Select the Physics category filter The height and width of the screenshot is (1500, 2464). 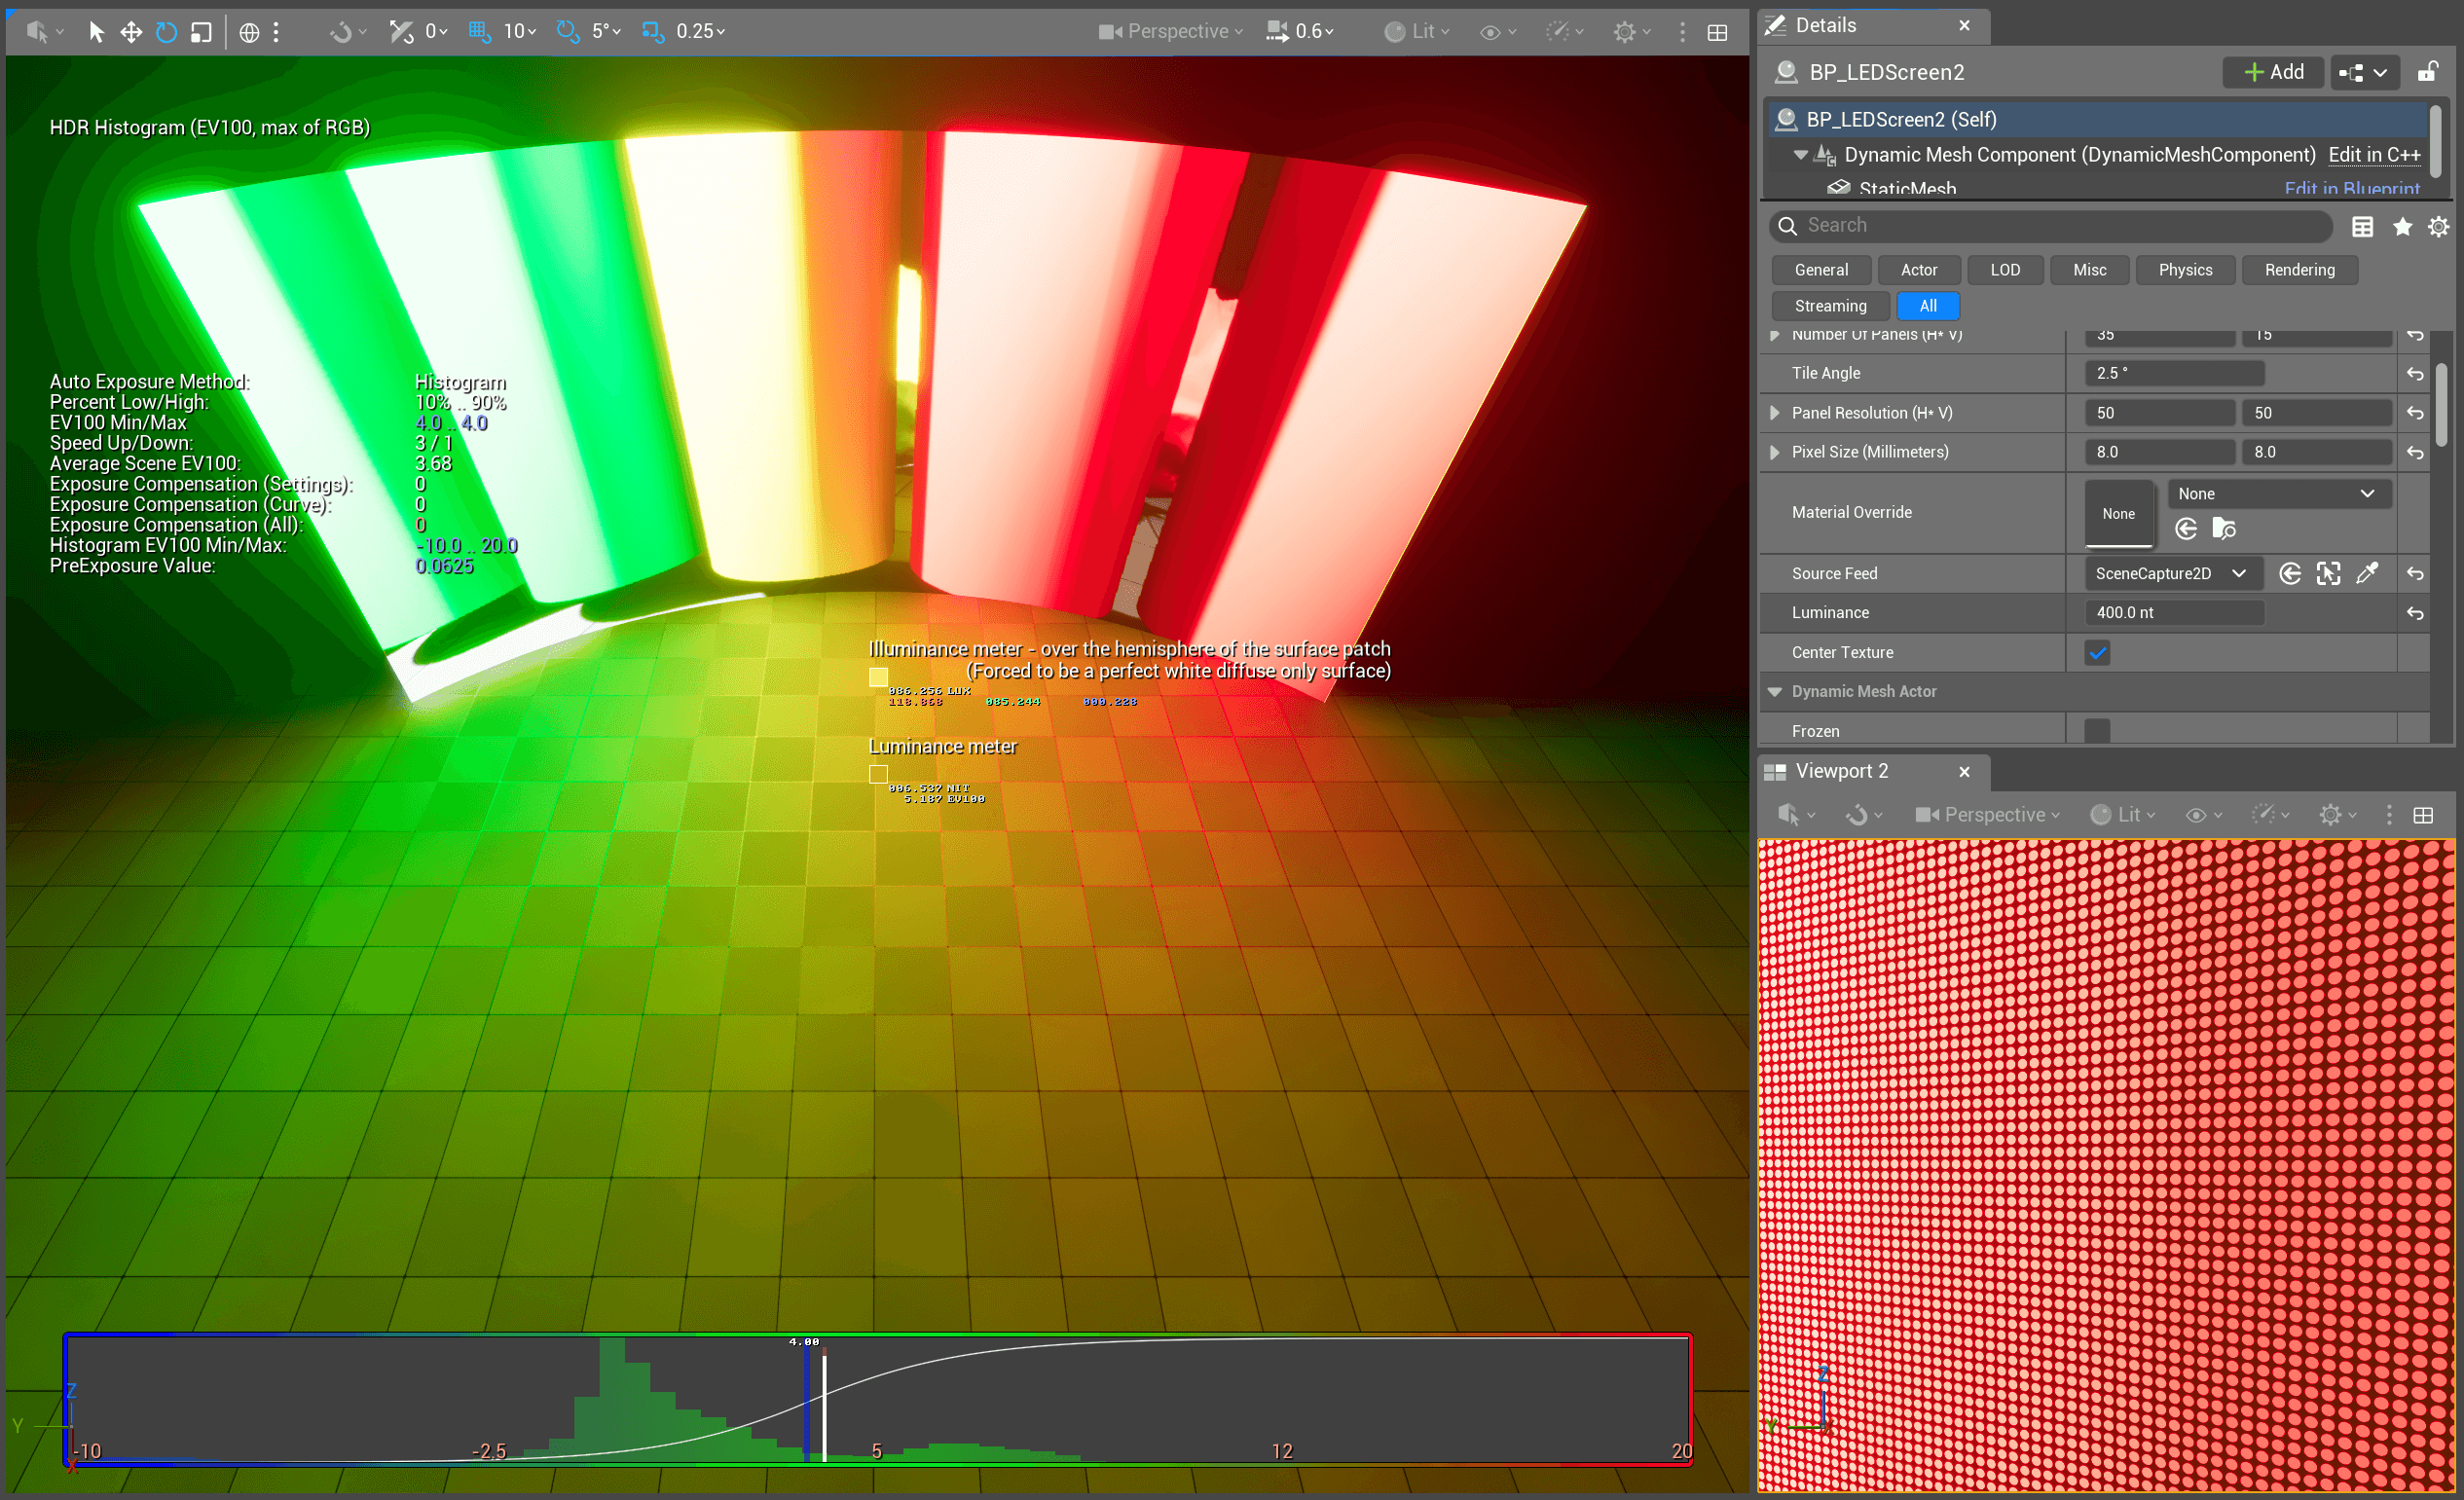2185,270
